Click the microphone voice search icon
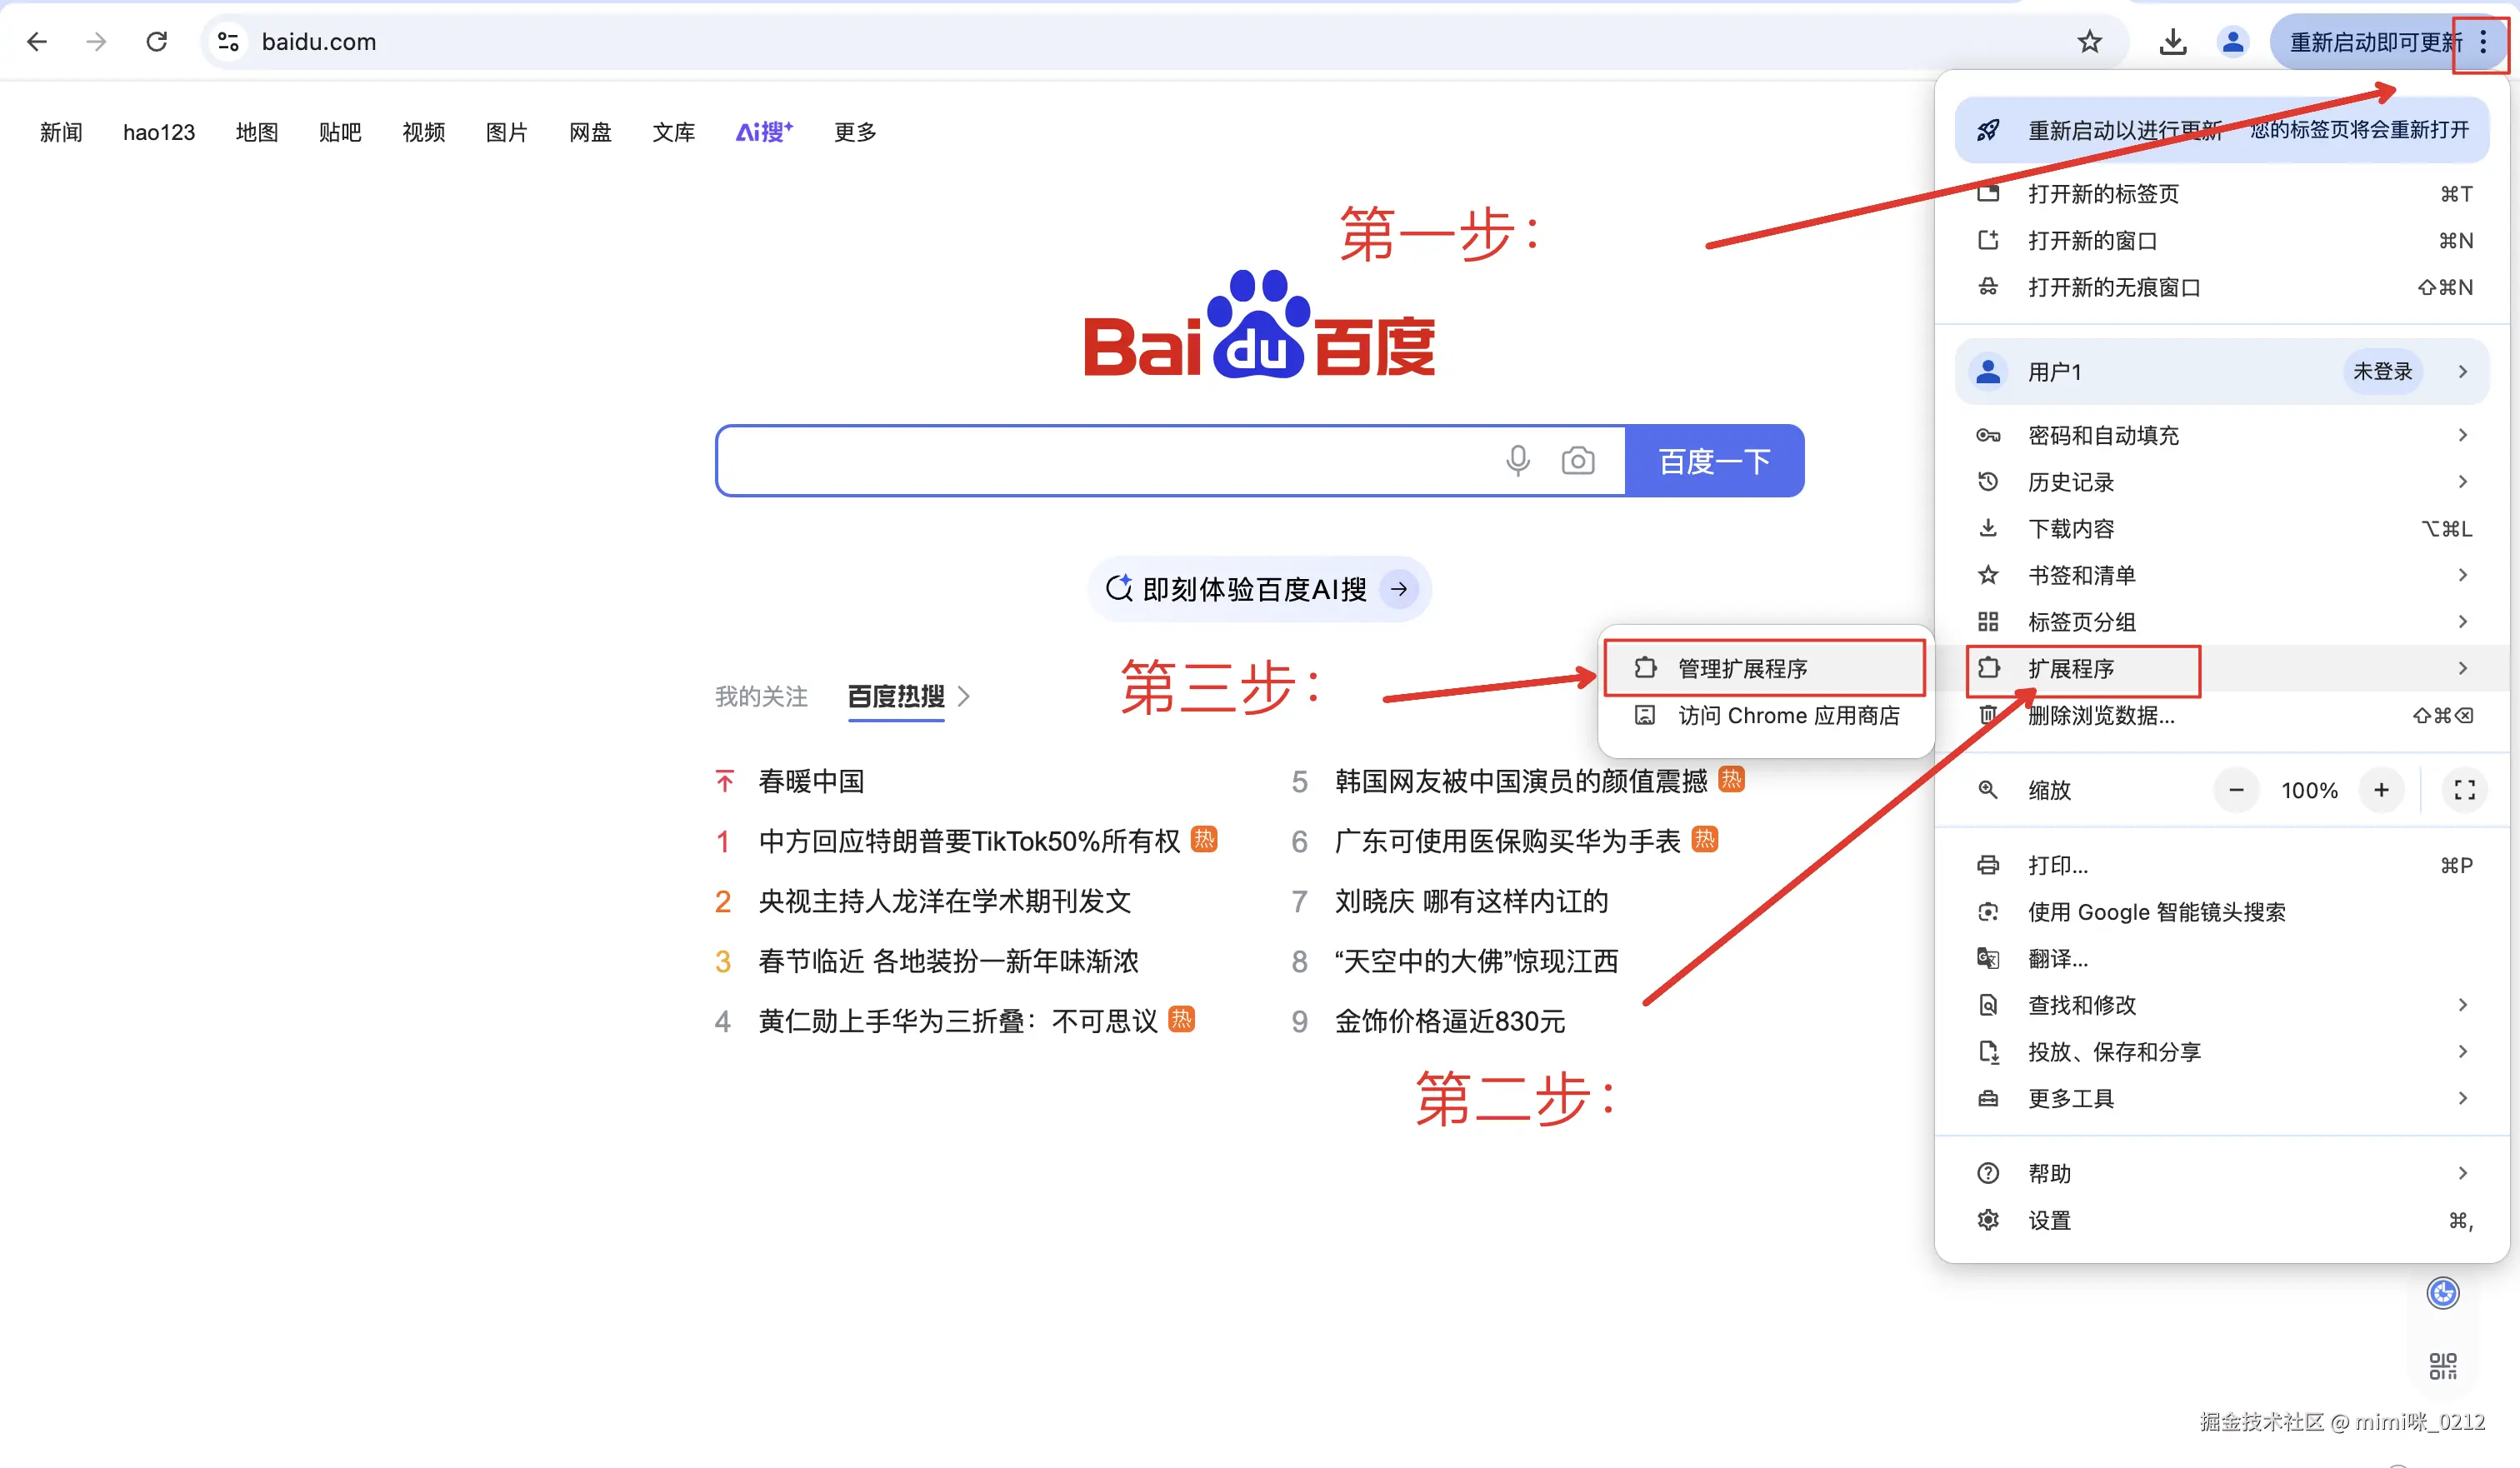The height and width of the screenshot is (1468, 2520). click(x=1517, y=461)
